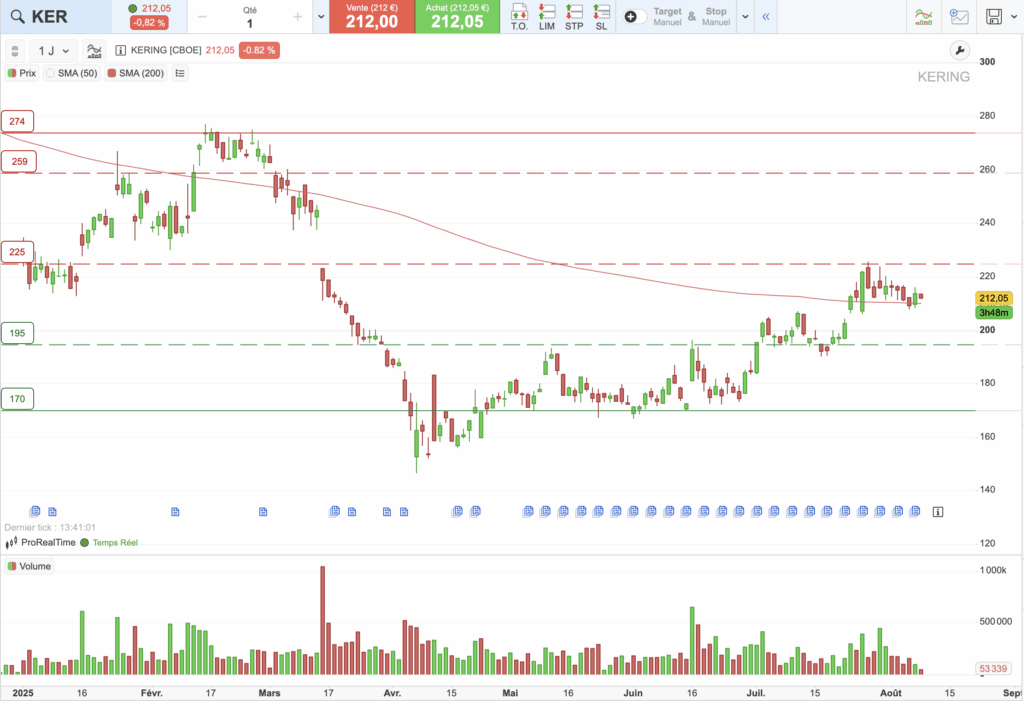Increase quantity with the plus button

click(298, 17)
